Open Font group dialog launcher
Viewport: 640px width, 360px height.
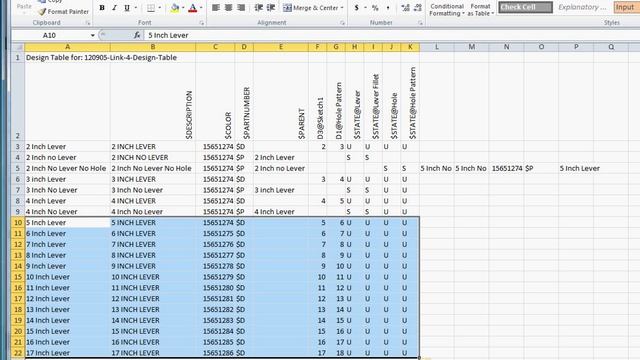coord(202,23)
